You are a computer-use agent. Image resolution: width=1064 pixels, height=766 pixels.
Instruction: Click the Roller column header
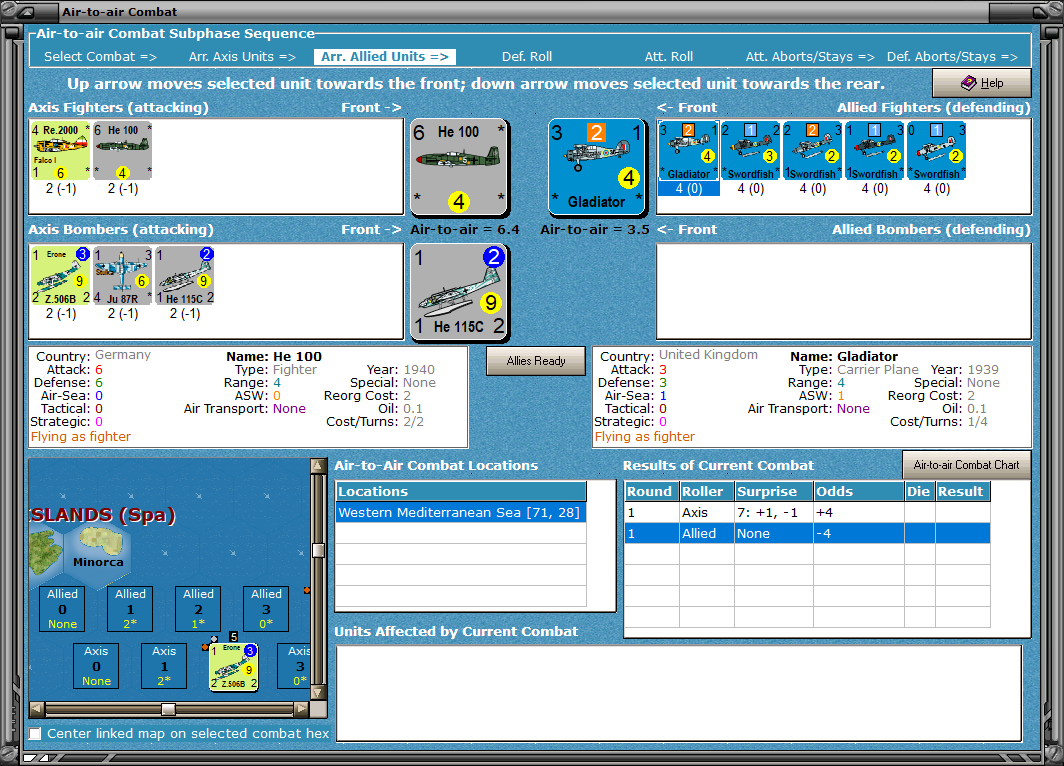pos(706,492)
